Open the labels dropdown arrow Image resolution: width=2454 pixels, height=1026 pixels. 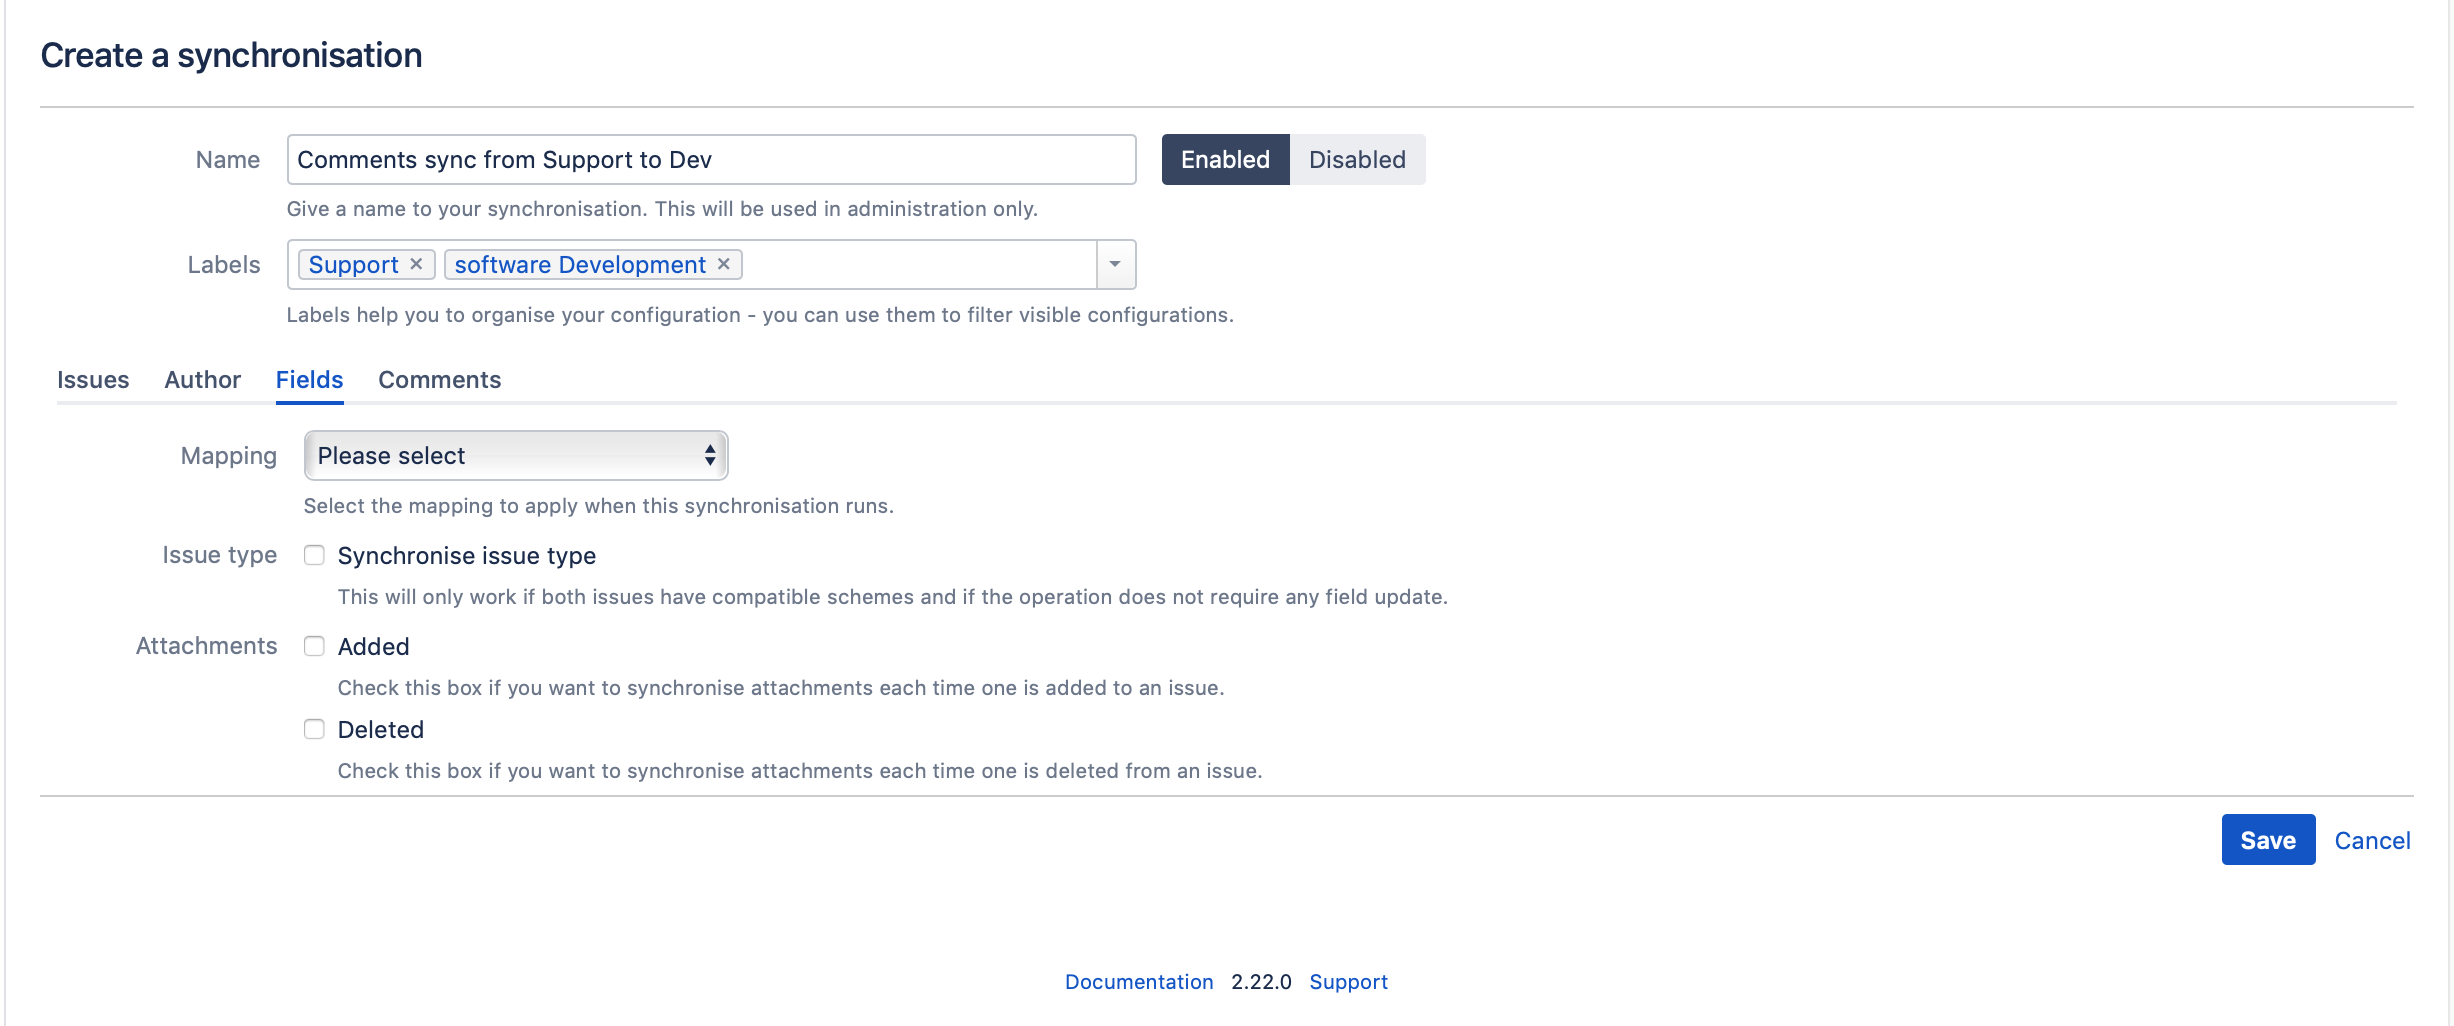[1115, 264]
